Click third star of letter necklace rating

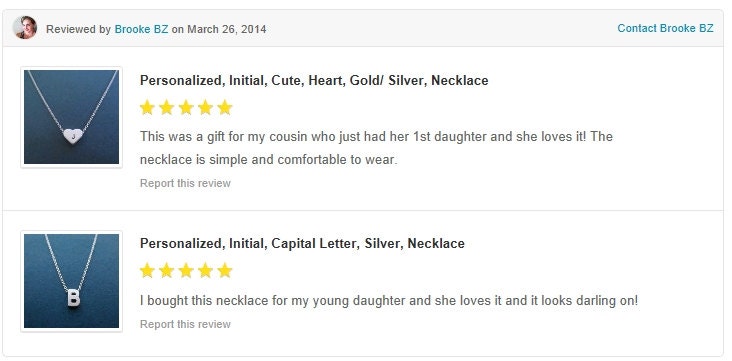pos(186,270)
